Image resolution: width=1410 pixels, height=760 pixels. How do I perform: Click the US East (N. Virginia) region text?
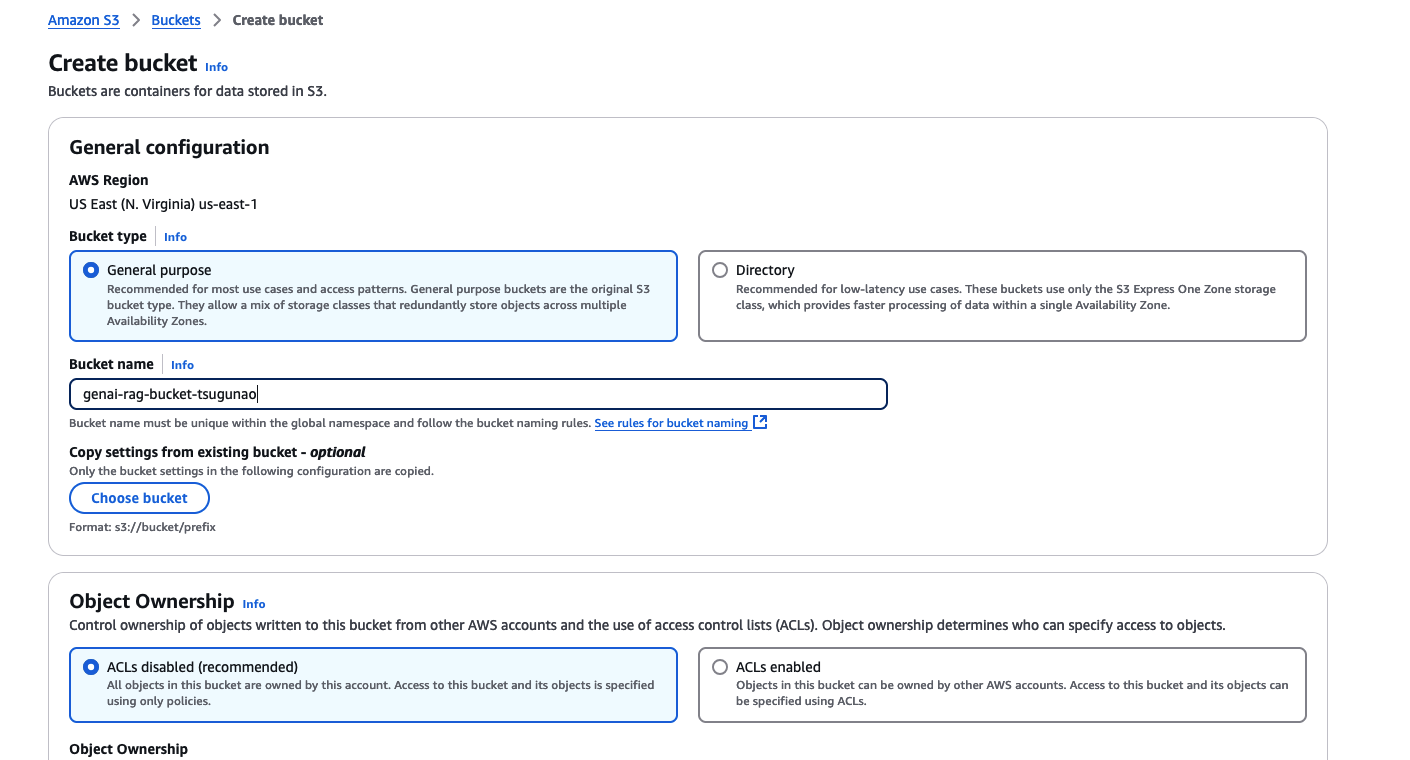point(163,204)
